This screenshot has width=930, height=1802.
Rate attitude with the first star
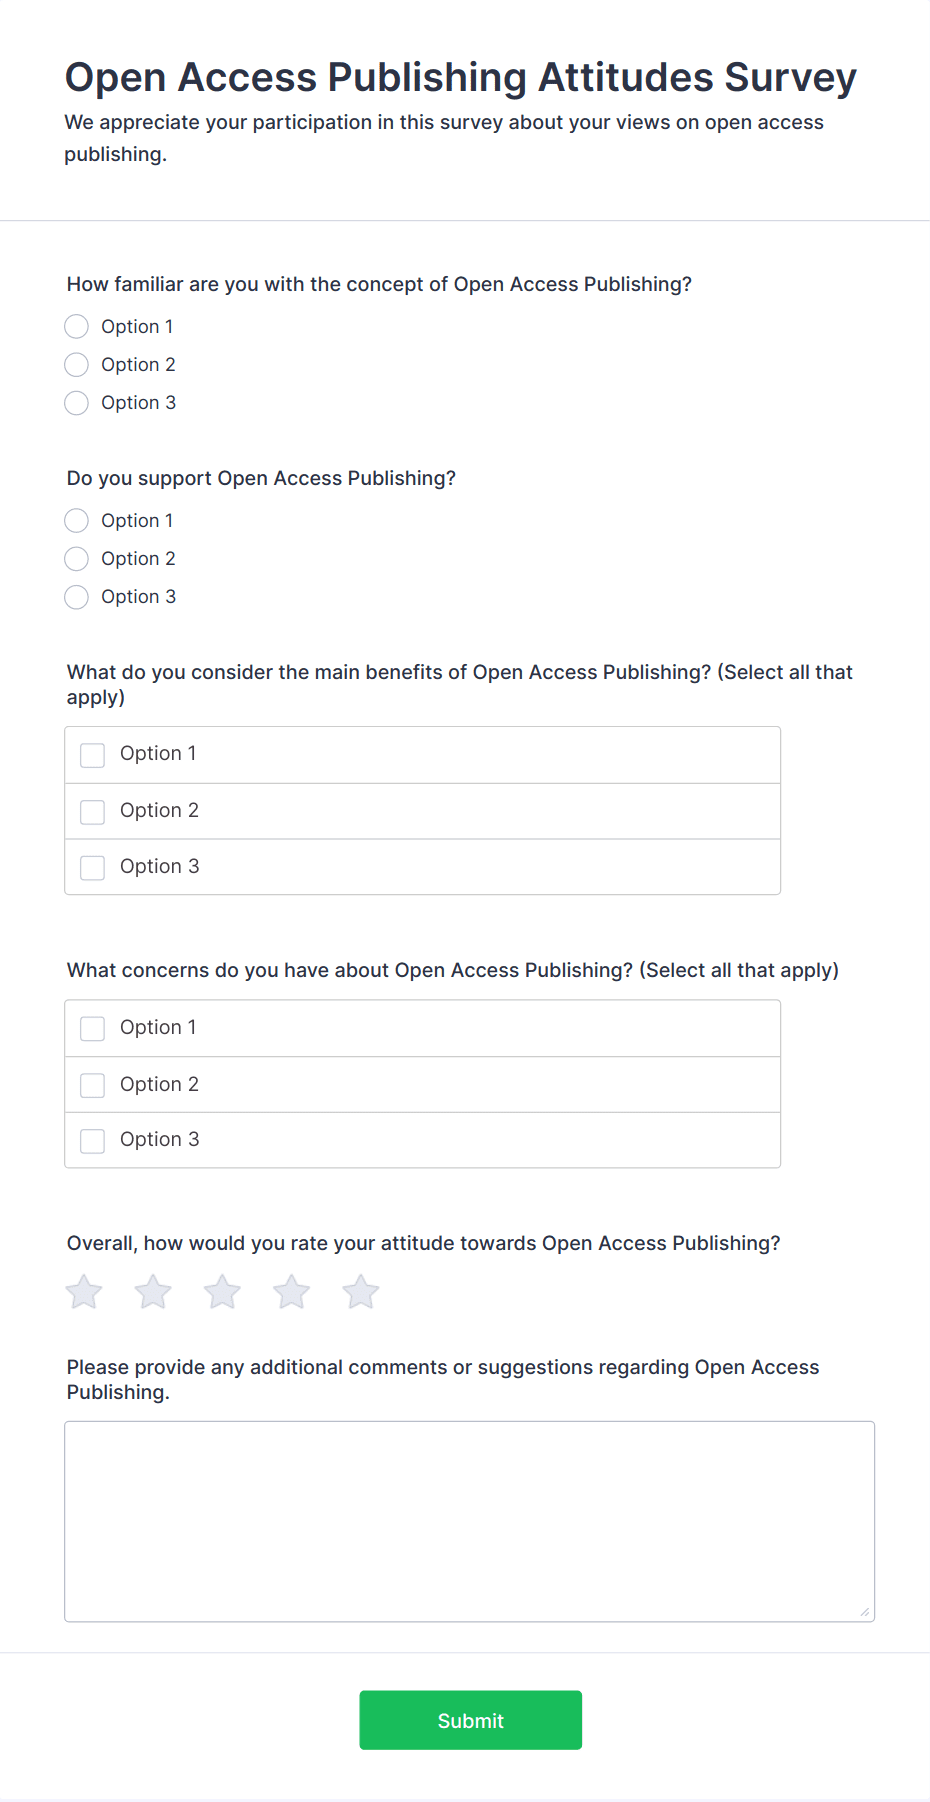[x=84, y=1292]
